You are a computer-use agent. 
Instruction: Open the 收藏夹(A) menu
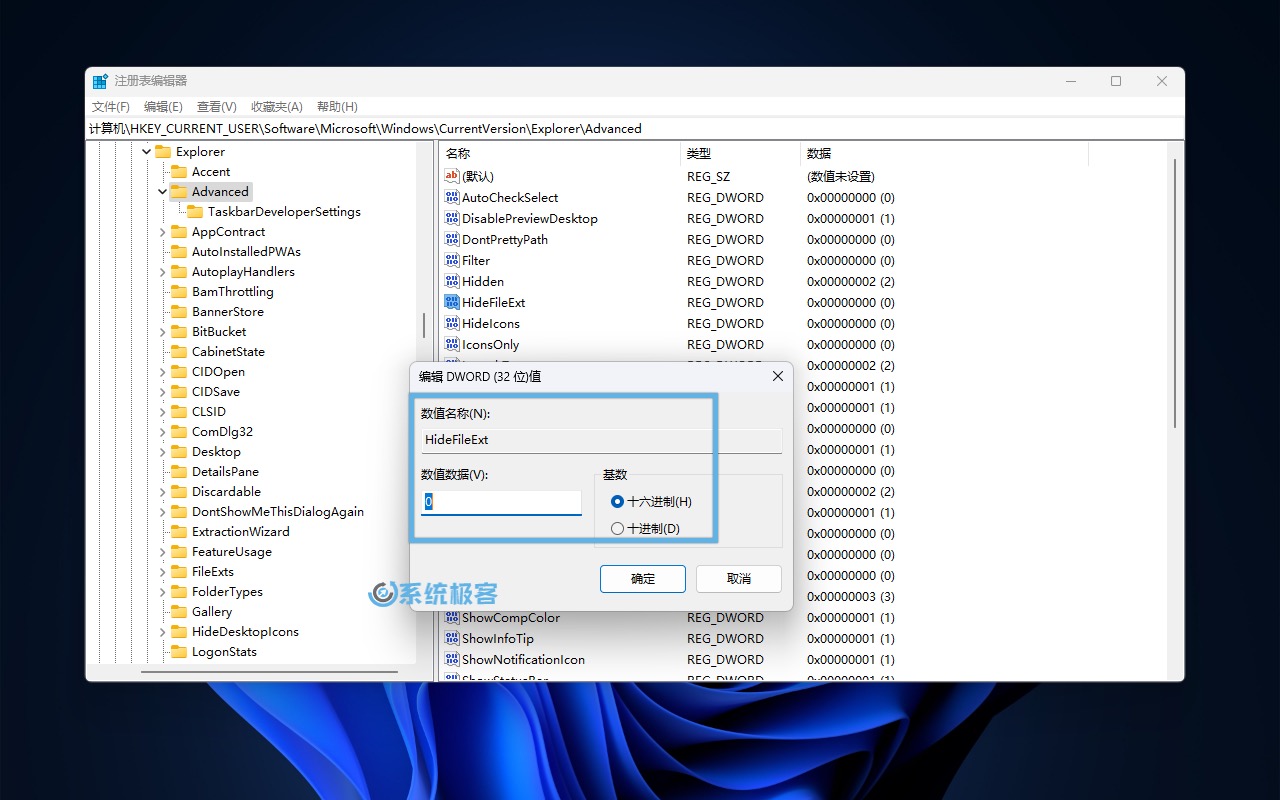[277, 107]
